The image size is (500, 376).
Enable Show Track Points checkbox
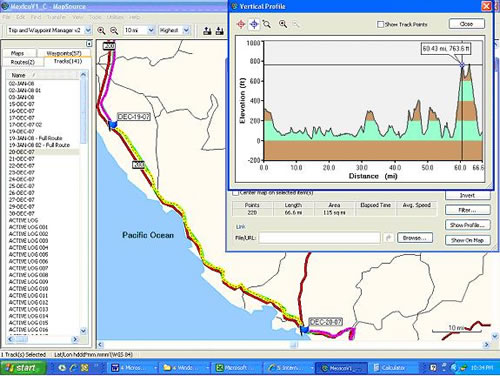(x=380, y=24)
